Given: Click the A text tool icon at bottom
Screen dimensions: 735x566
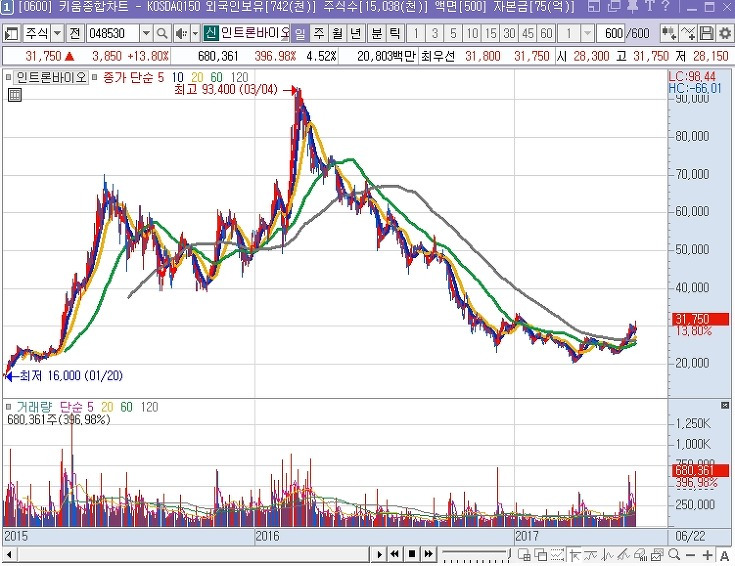Looking at the screenshot, I should point(724,555).
